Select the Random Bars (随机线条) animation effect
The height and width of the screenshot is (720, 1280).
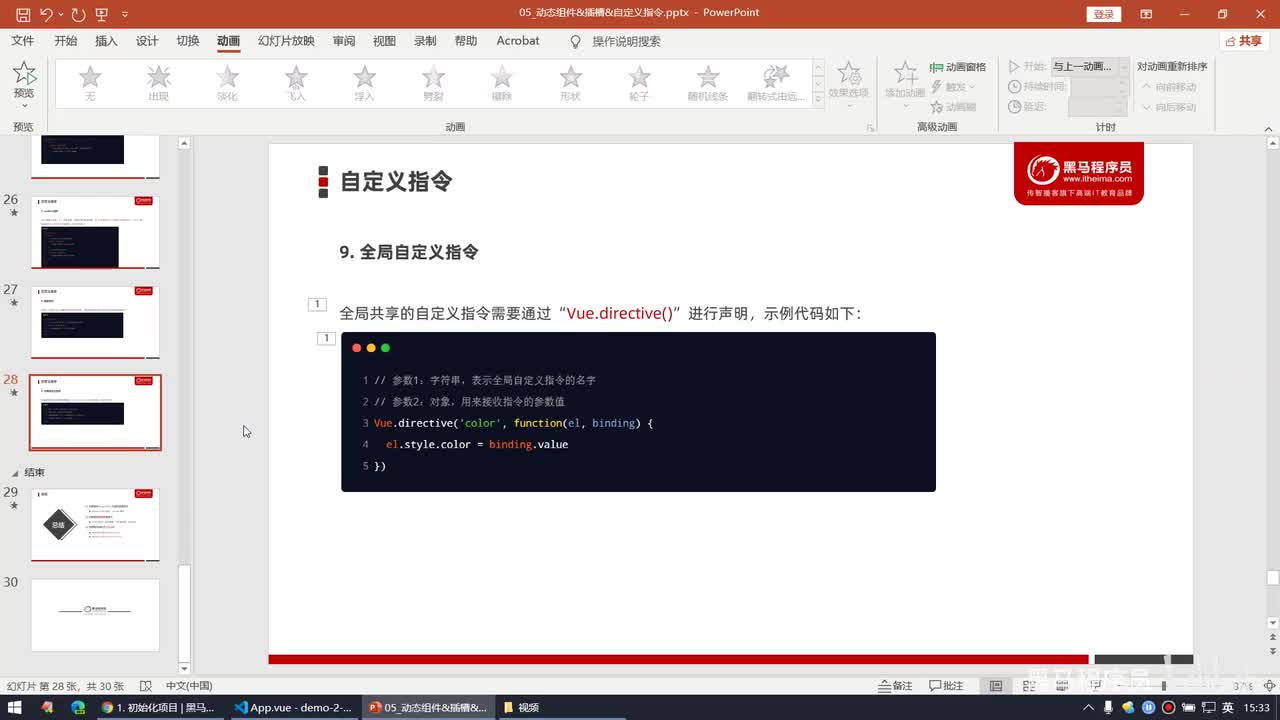coord(708,82)
